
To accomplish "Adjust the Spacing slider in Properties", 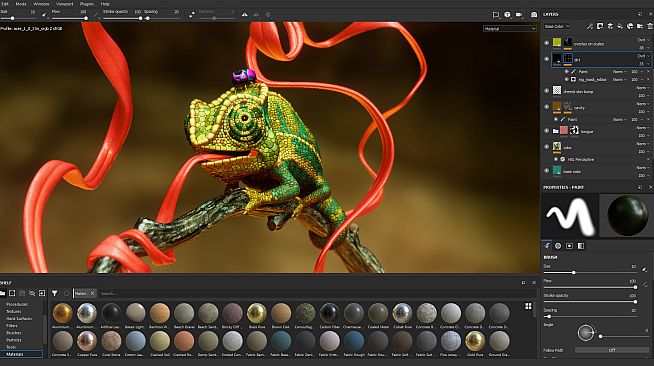I will pos(590,316).
